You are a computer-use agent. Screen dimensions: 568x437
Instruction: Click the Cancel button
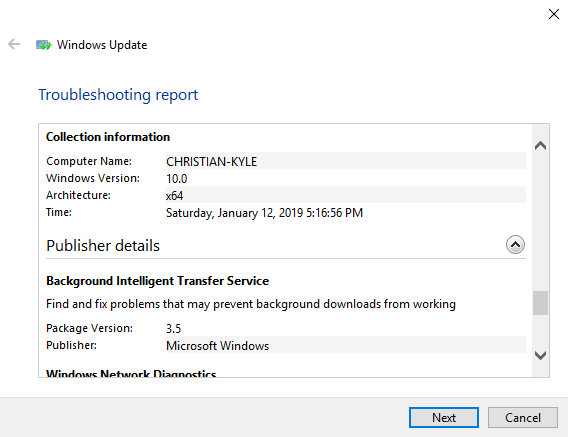click(522, 417)
